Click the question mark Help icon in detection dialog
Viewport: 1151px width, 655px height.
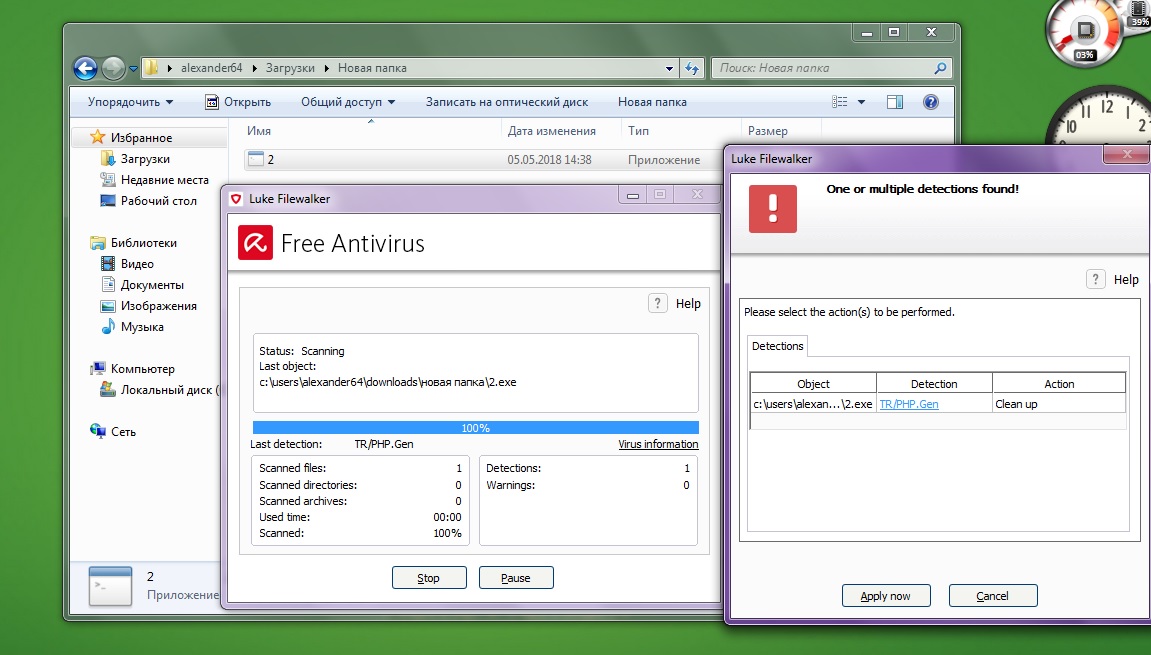(1095, 279)
